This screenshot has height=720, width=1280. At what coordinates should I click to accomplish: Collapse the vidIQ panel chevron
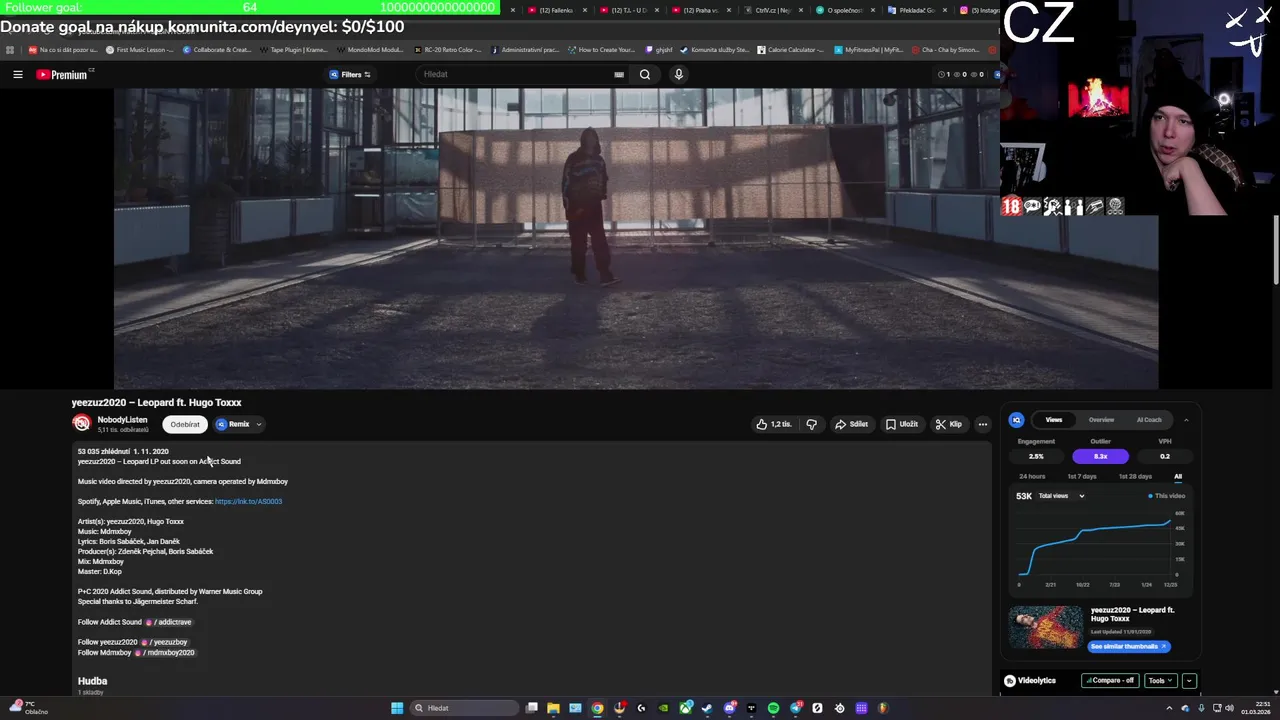point(1186,420)
